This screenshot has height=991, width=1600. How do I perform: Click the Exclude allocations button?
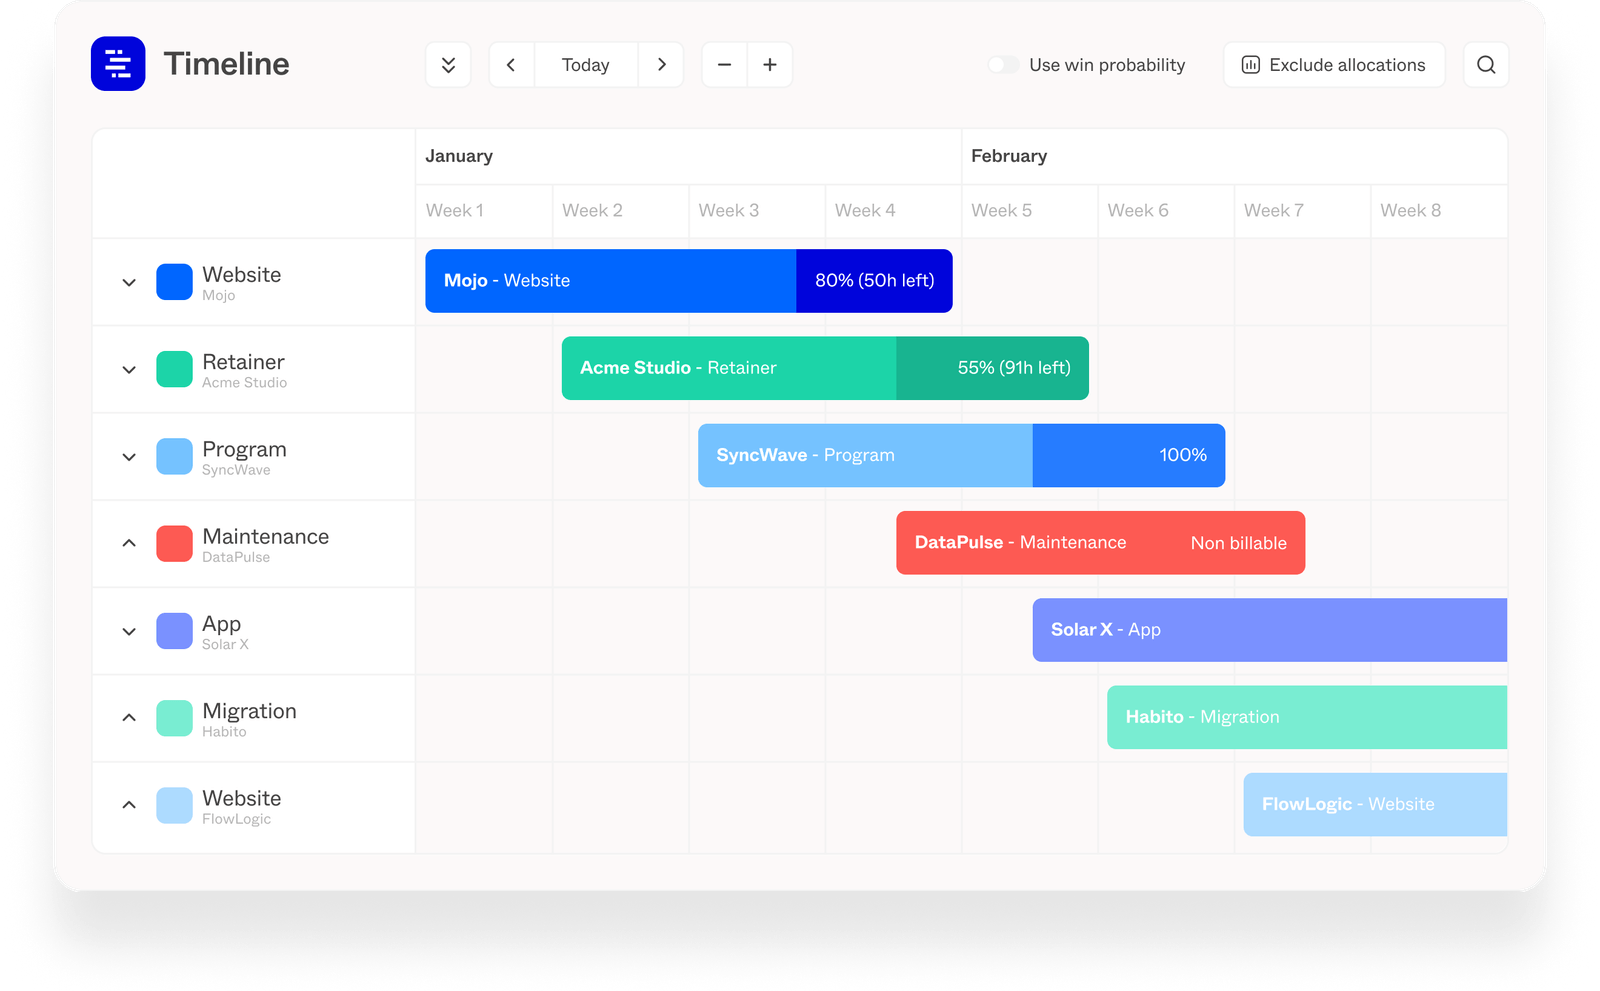[1334, 64]
